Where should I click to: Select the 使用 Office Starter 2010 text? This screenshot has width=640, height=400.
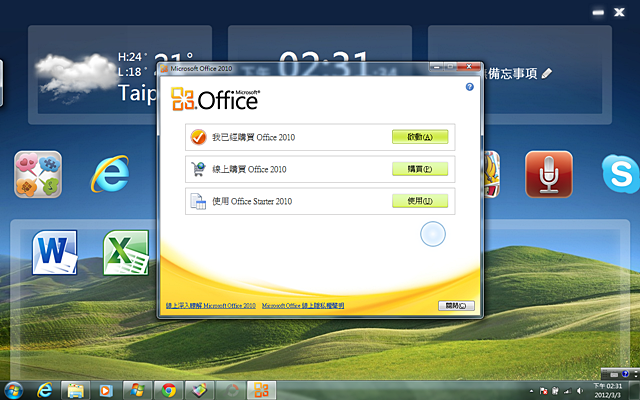pyautogui.click(x=252, y=201)
